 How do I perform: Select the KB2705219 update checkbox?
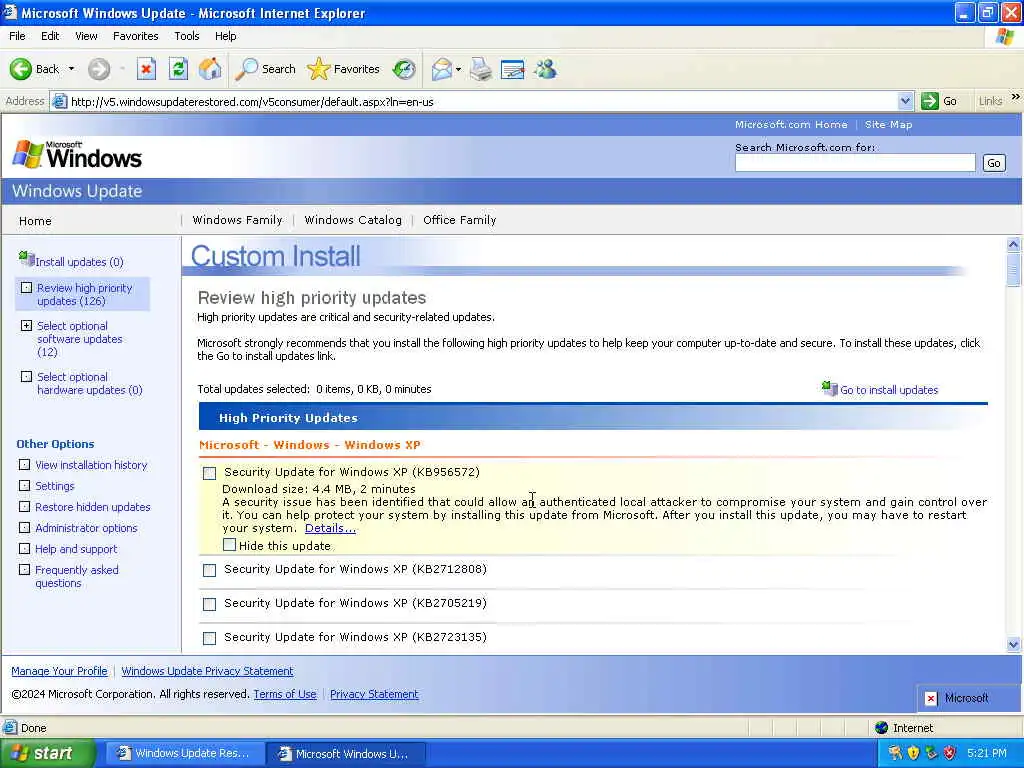210,604
